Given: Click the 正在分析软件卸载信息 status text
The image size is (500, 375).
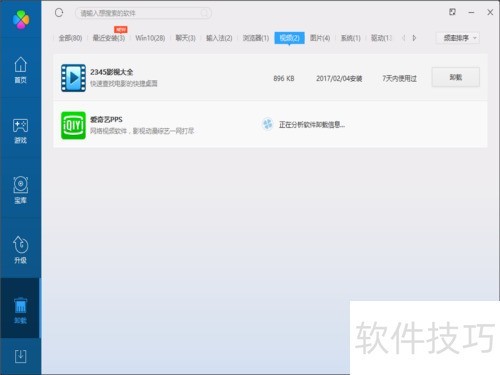Looking at the screenshot, I should point(312,125).
